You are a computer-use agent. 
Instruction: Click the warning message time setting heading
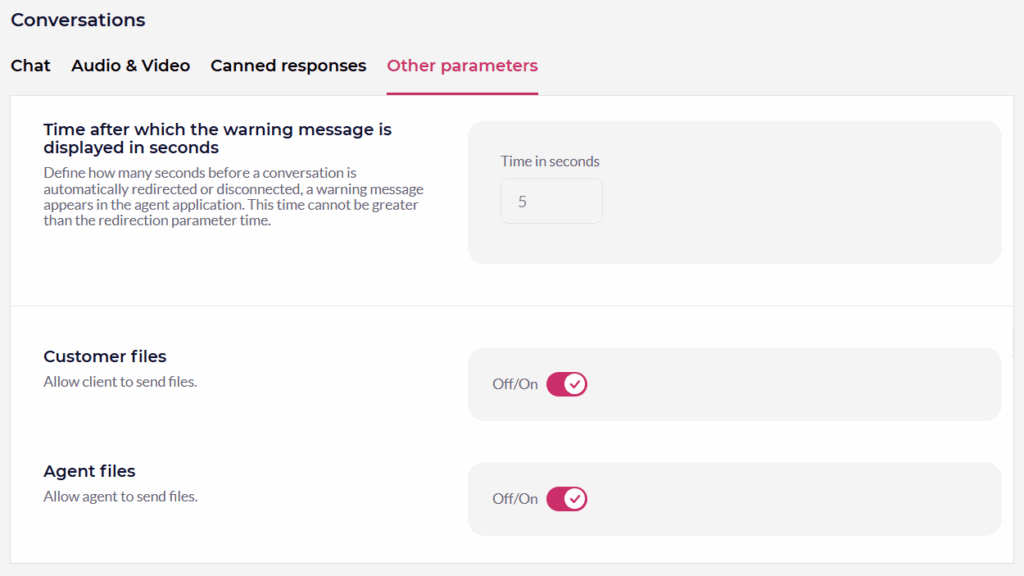coord(217,138)
